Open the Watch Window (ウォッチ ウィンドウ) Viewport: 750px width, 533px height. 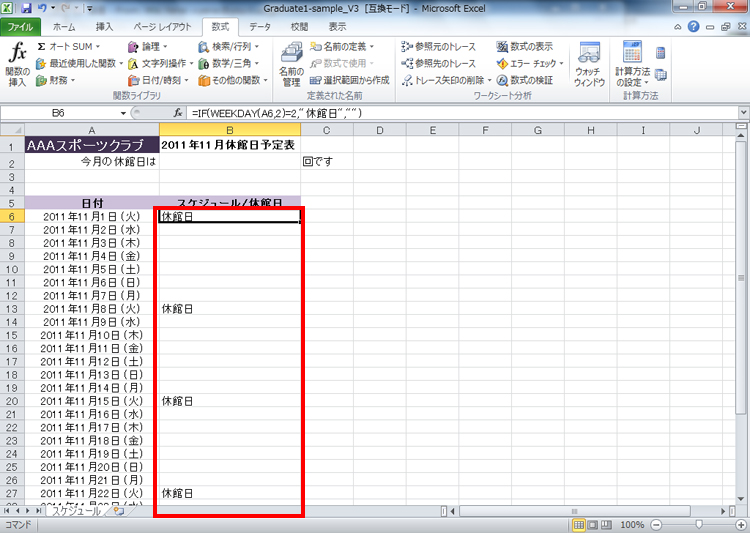pos(589,64)
